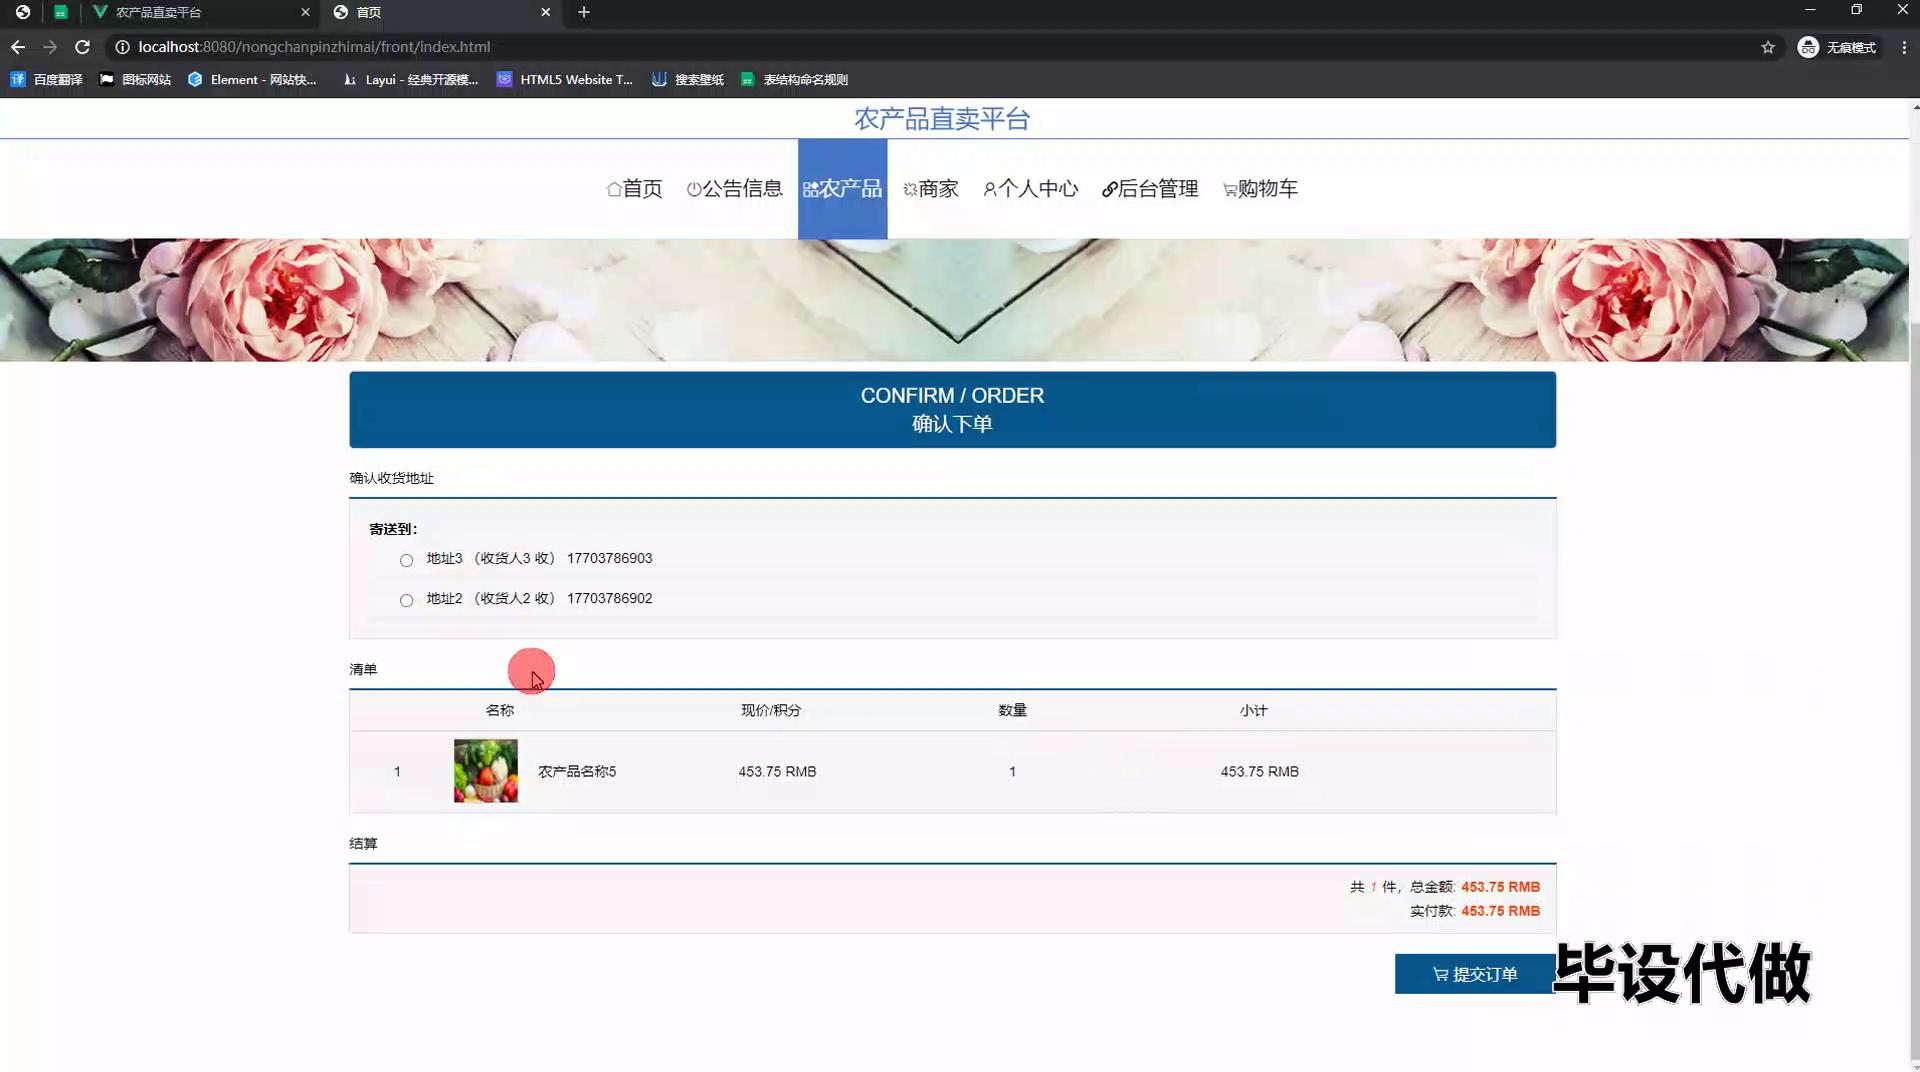
Task: Open site info from the address bar icon
Action: (x=120, y=46)
